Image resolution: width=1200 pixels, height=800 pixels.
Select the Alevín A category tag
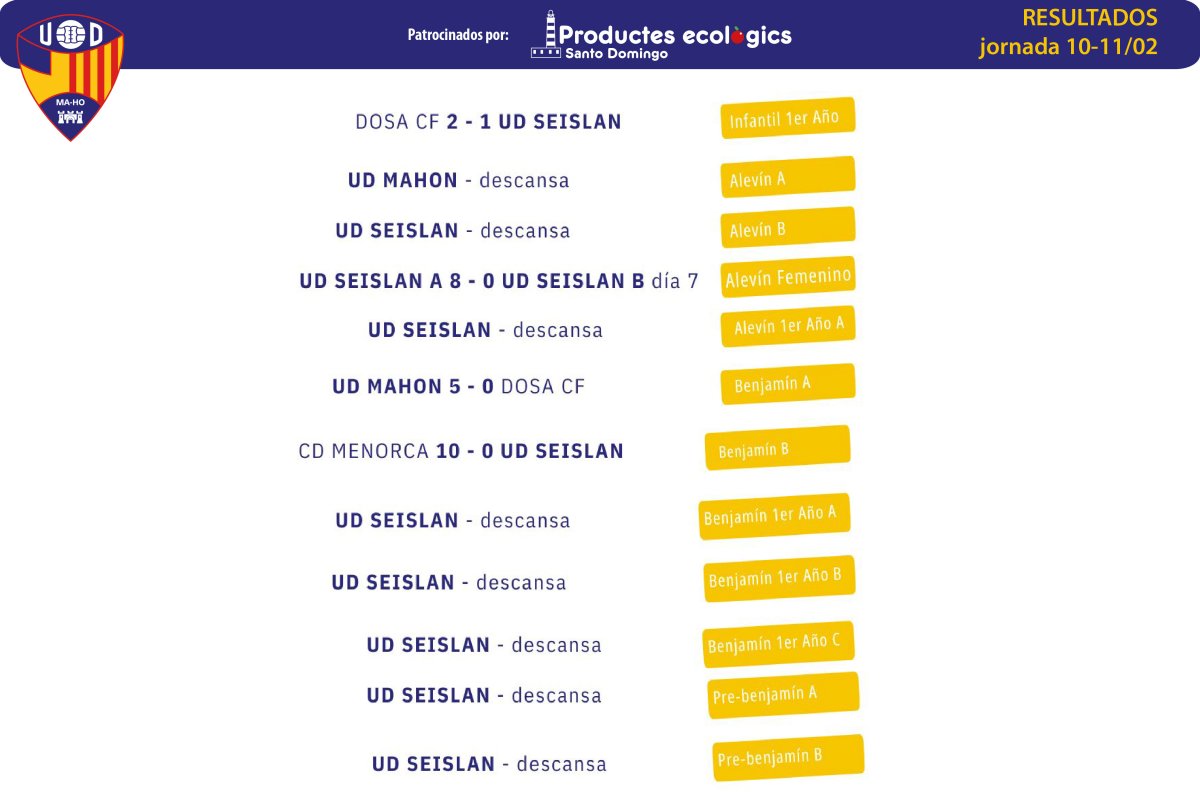click(x=788, y=177)
